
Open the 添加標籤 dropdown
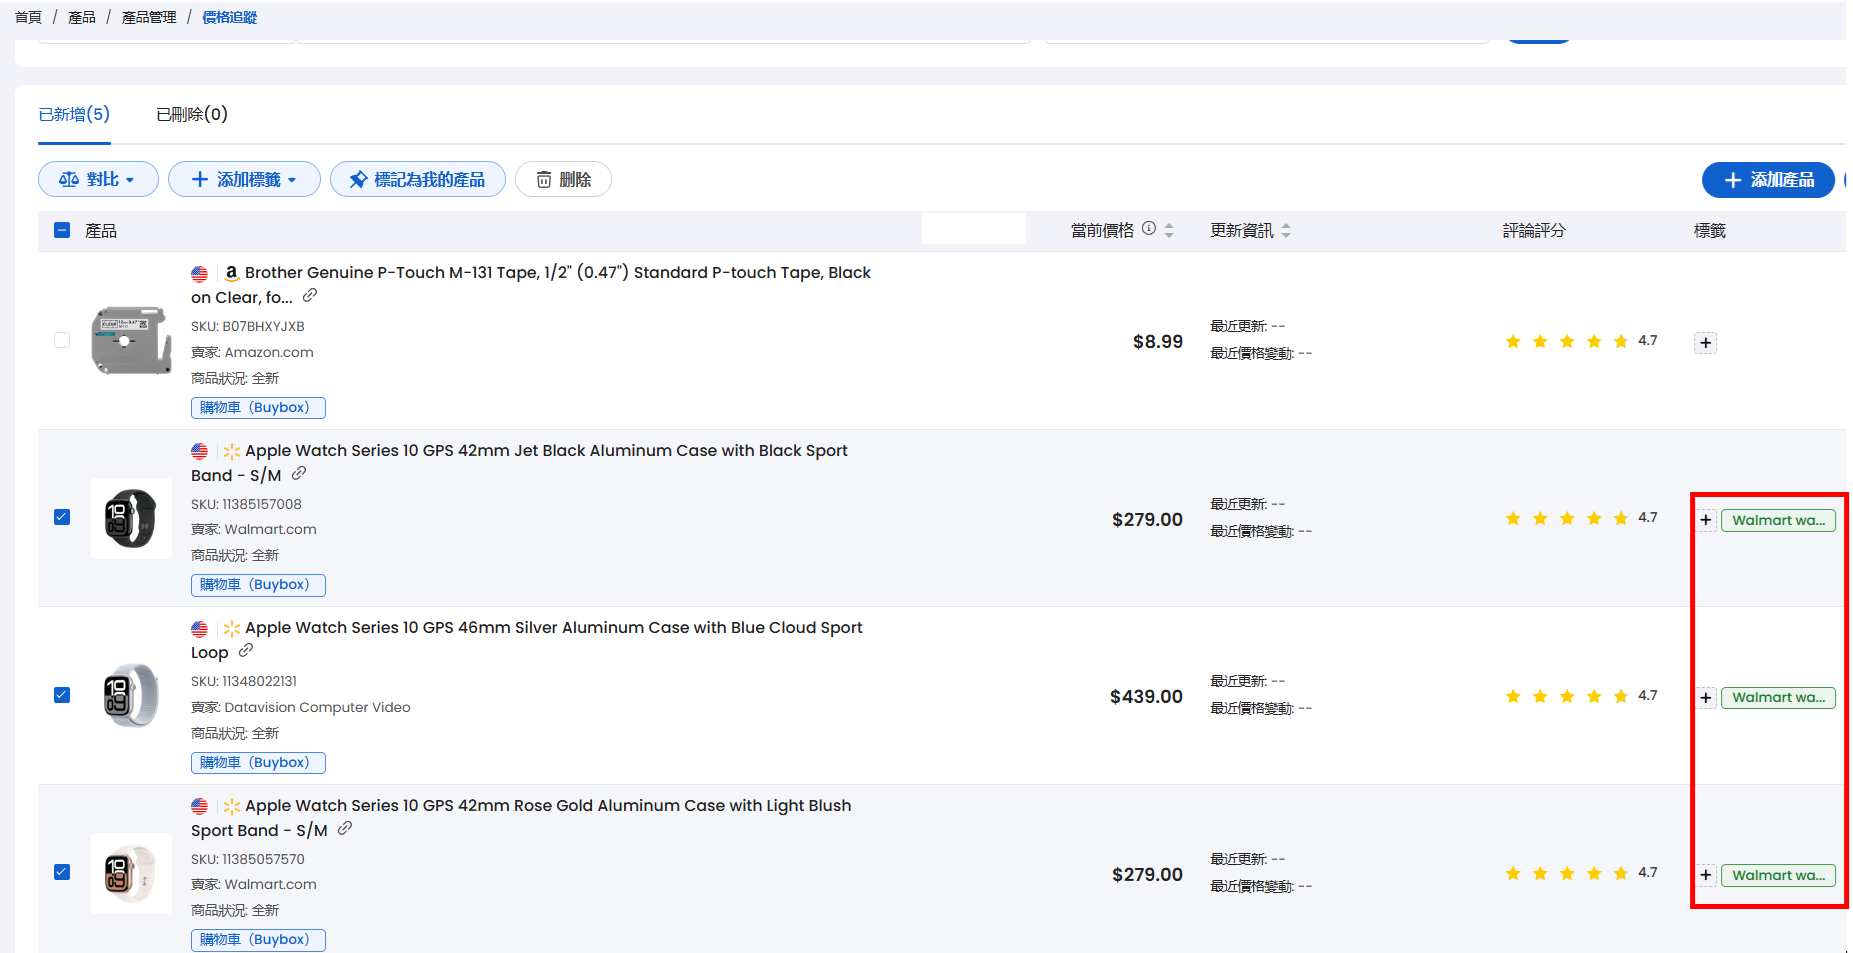click(x=244, y=179)
